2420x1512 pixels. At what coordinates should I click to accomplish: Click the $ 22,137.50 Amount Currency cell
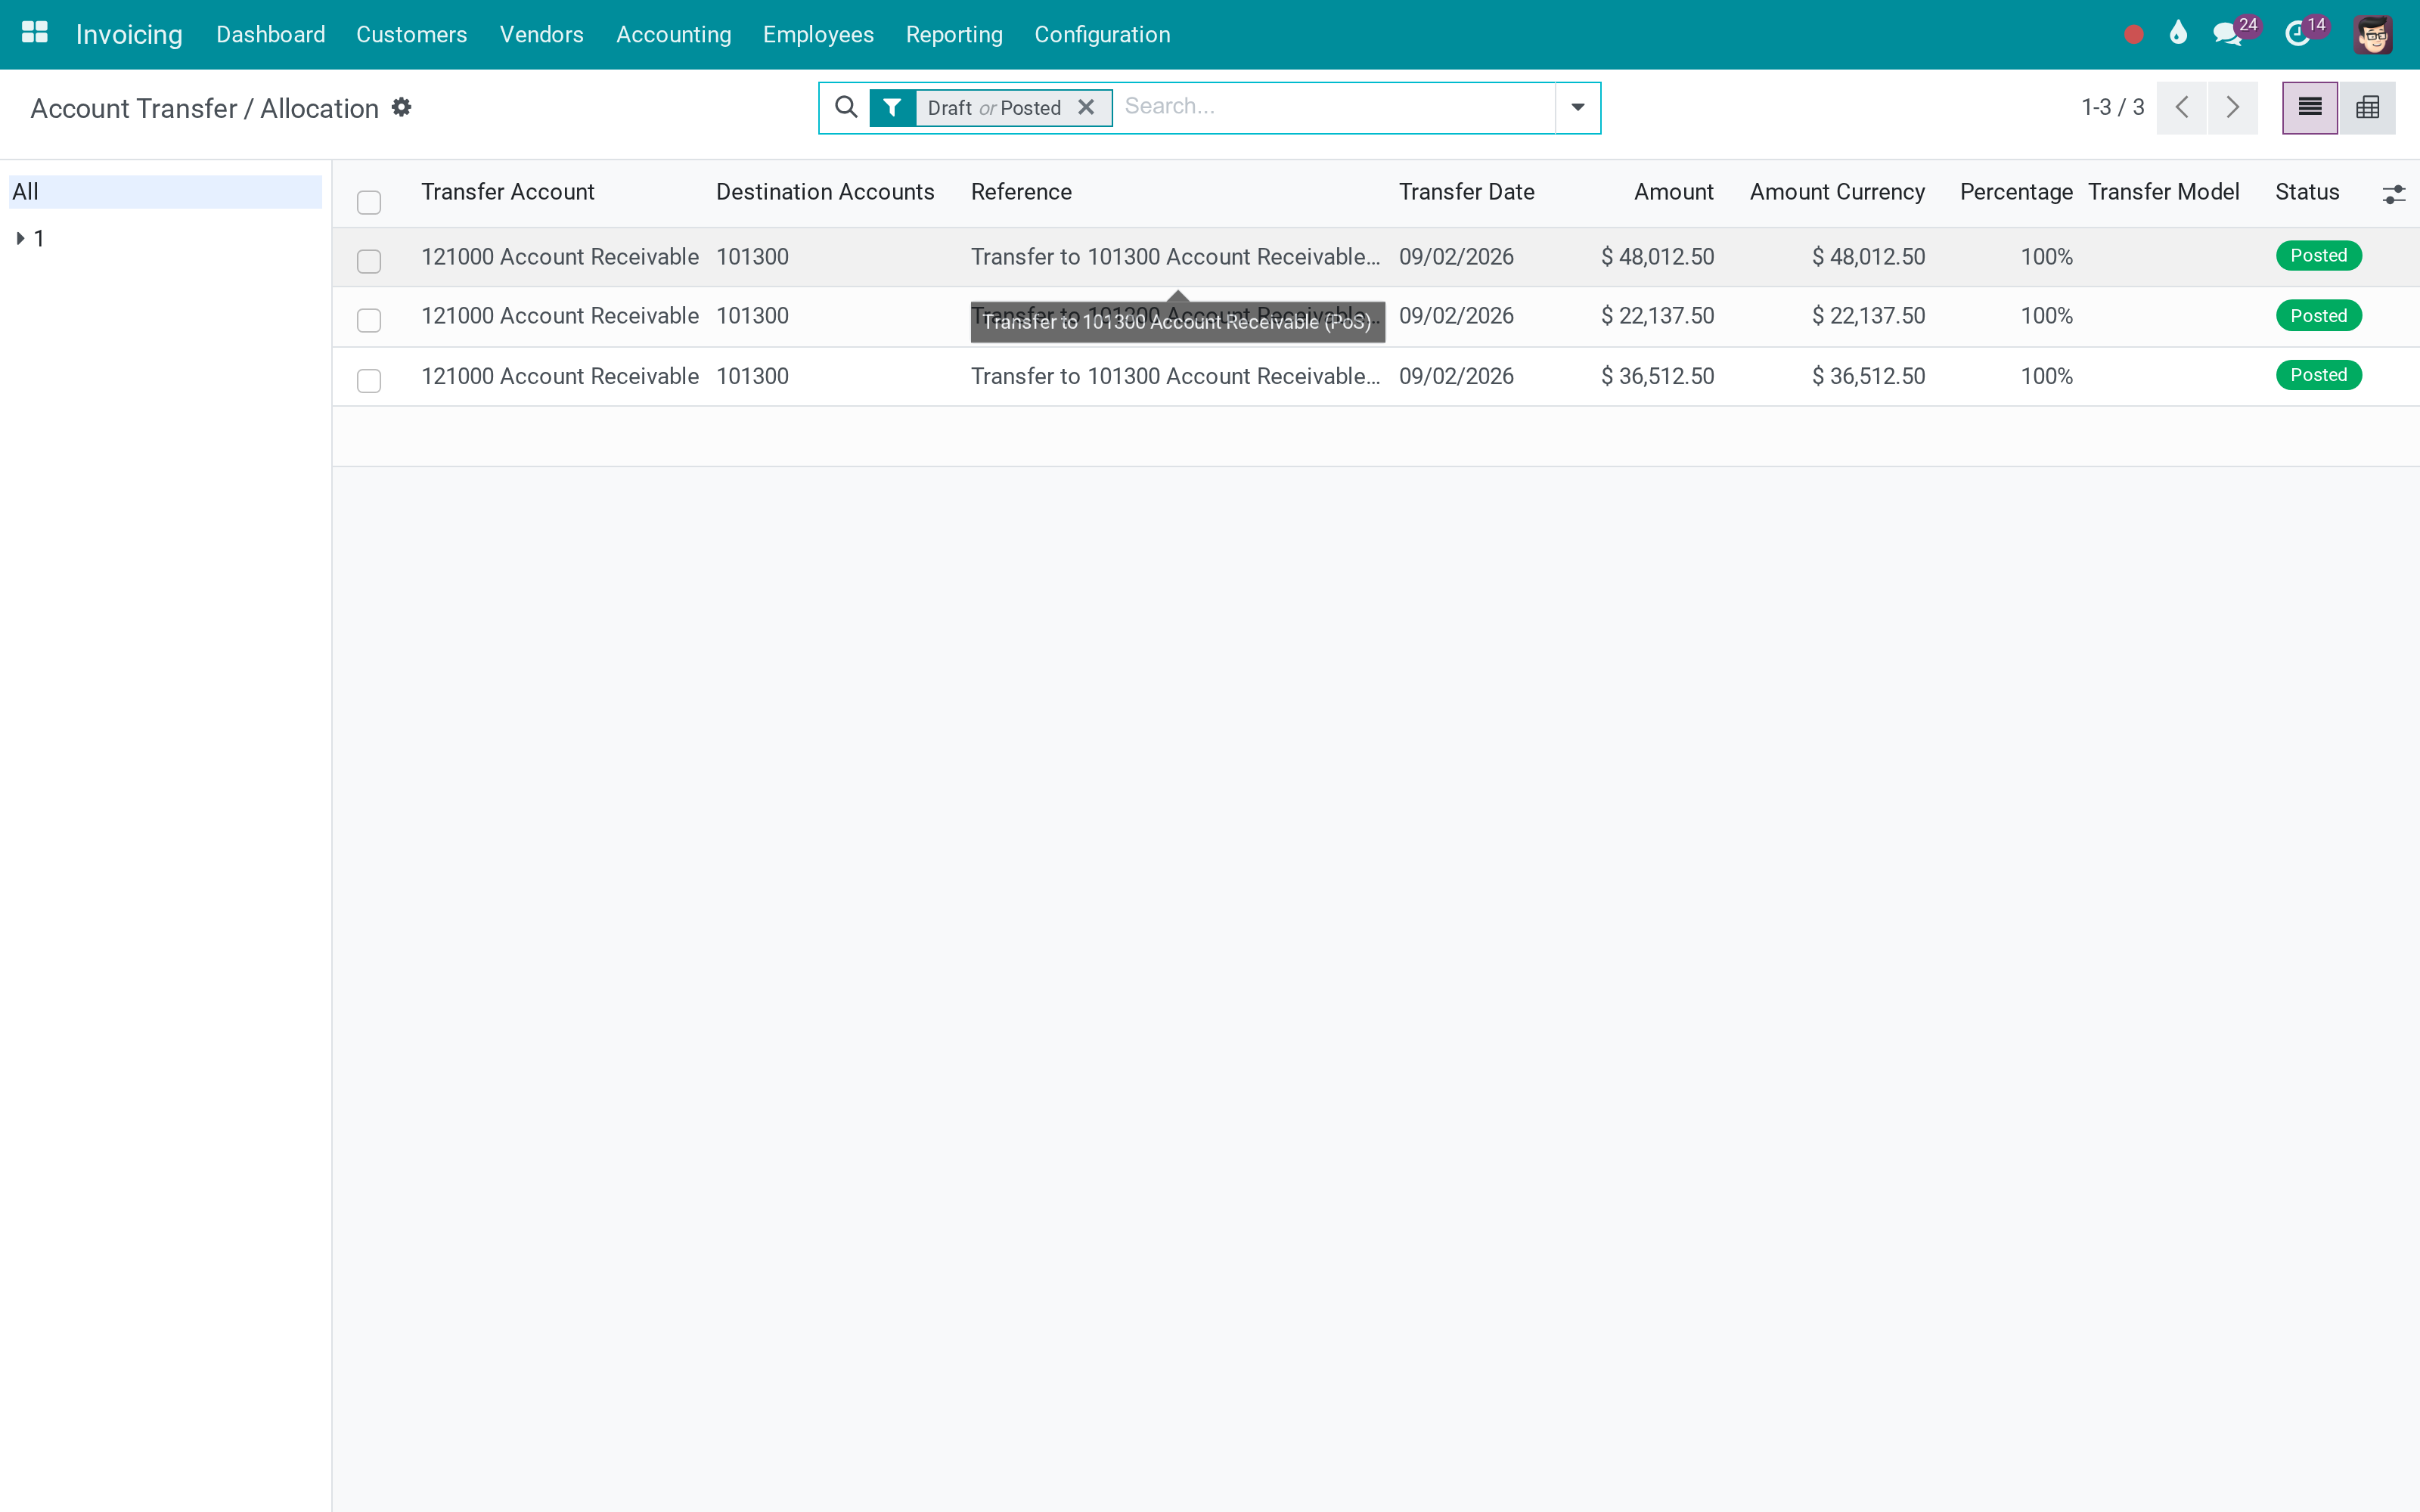coord(1868,316)
